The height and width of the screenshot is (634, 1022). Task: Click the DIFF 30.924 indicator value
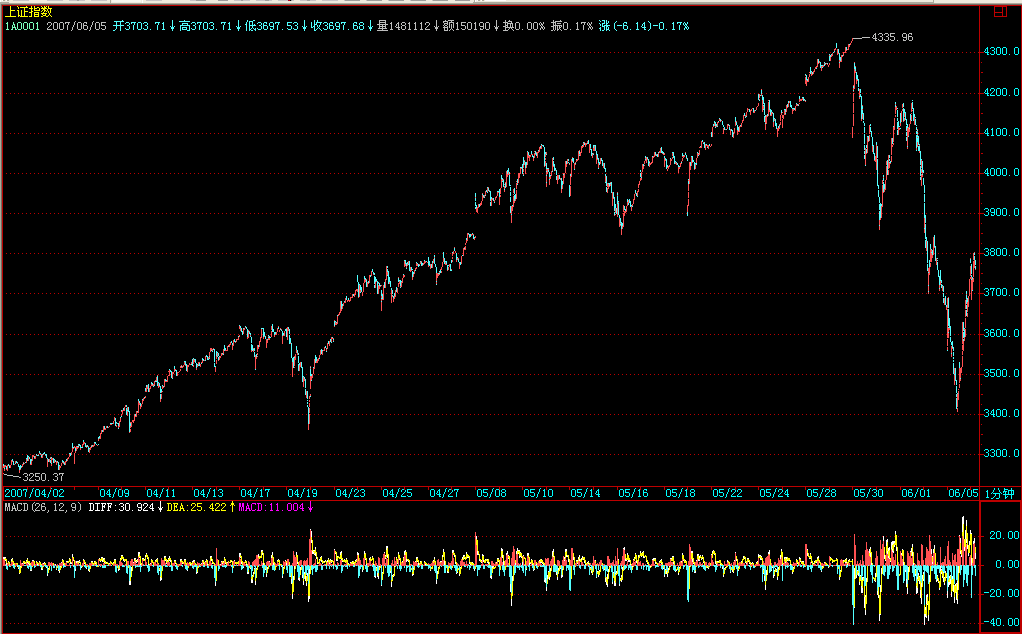point(124,507)
